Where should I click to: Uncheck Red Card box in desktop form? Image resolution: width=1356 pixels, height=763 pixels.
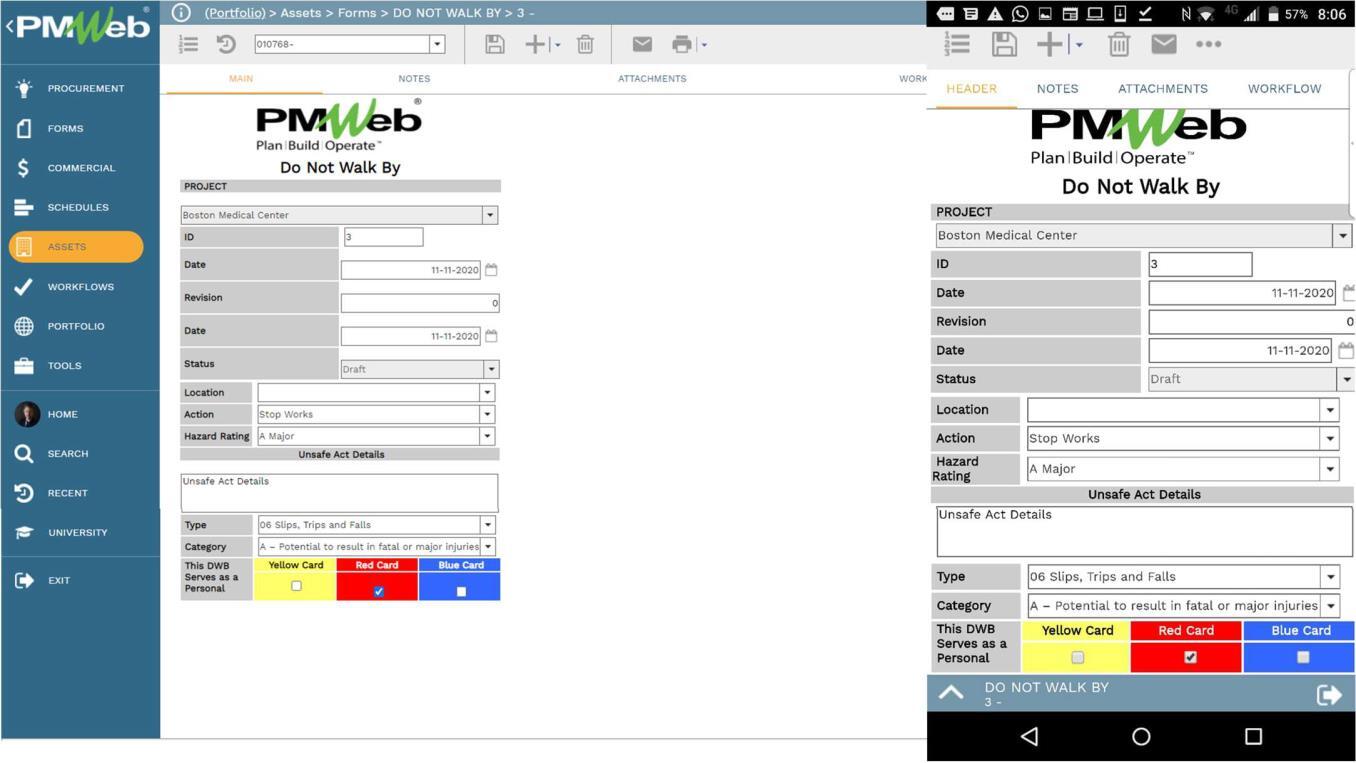coord(378,592)
